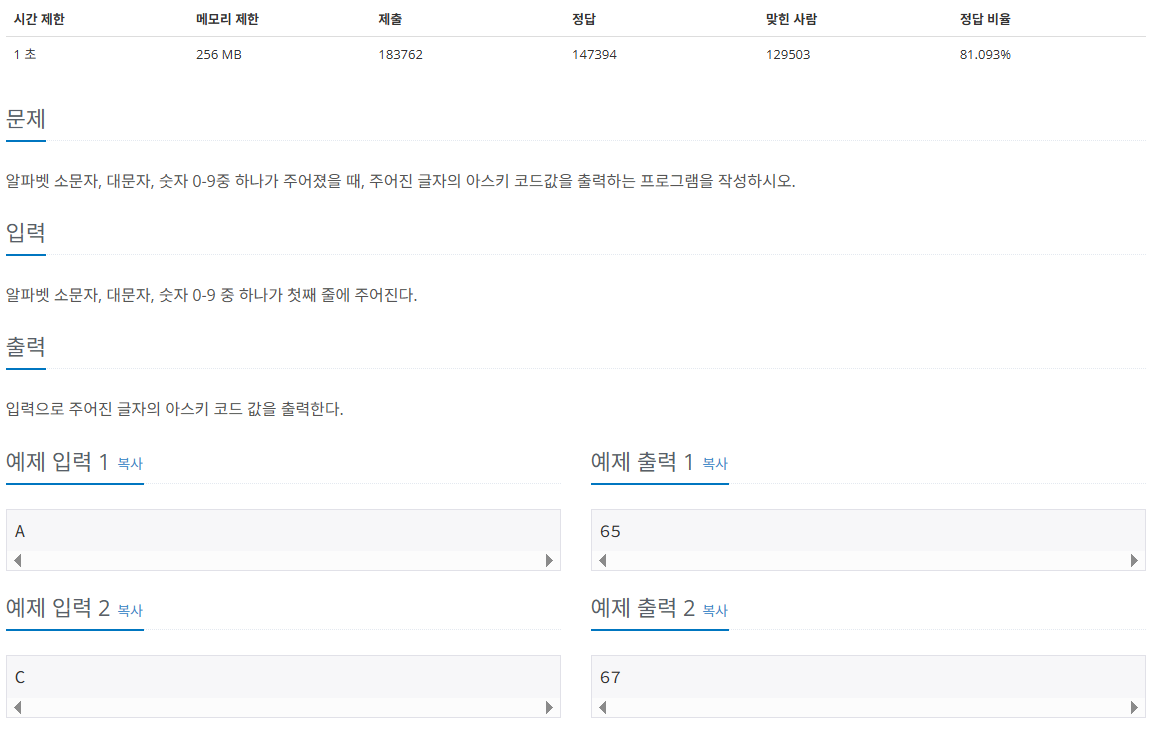Select the sample output text '65'
Screen dimensions: 1169x737
click(x=611, y=530)
